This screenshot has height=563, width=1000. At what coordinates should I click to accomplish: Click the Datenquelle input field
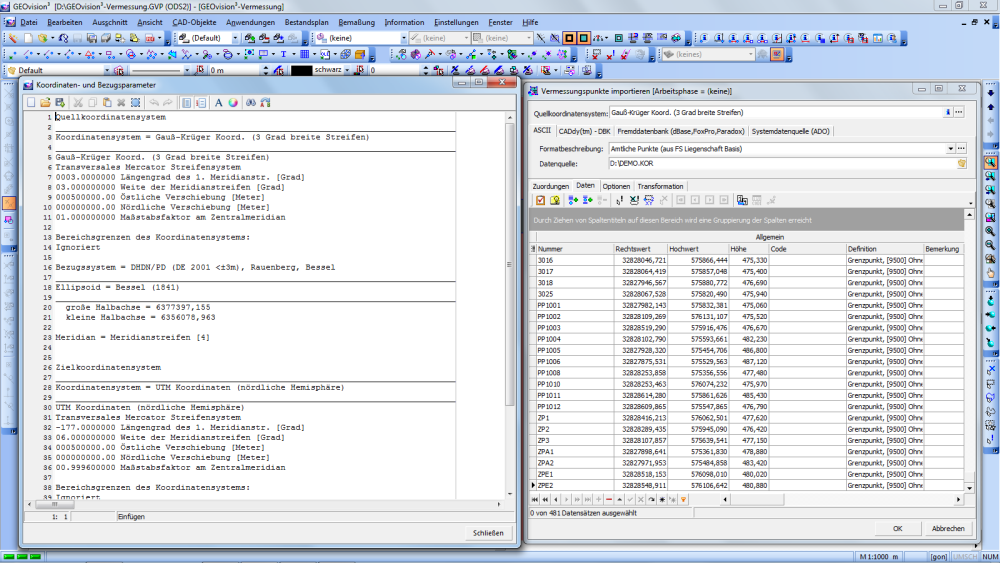(x=782, y=164)
